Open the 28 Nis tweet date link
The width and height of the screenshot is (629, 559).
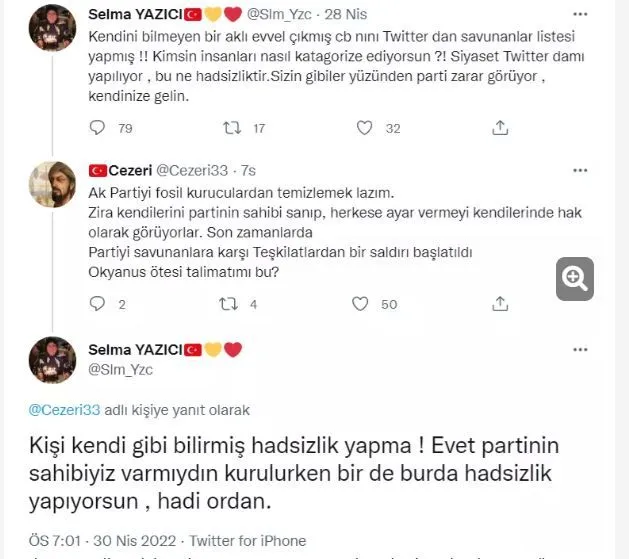(345, 14)
